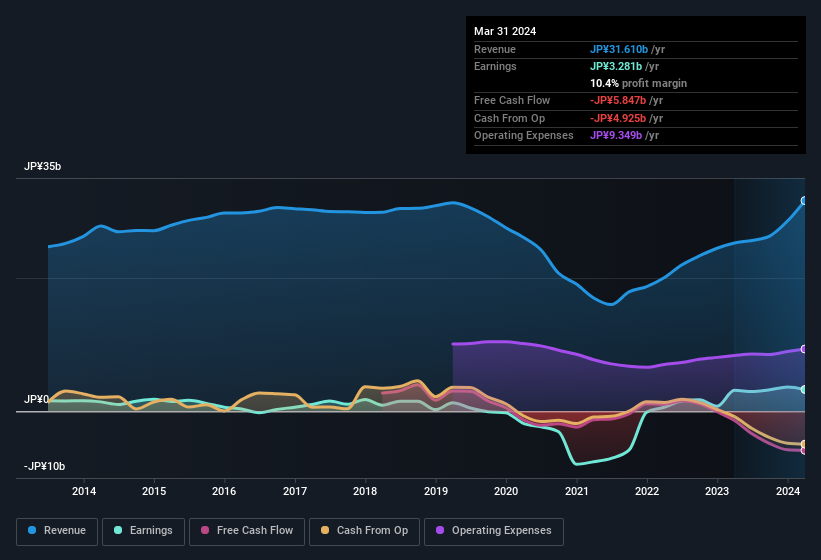Click the 2015 x-axis label
821x560 pixels.
[154, 491]
